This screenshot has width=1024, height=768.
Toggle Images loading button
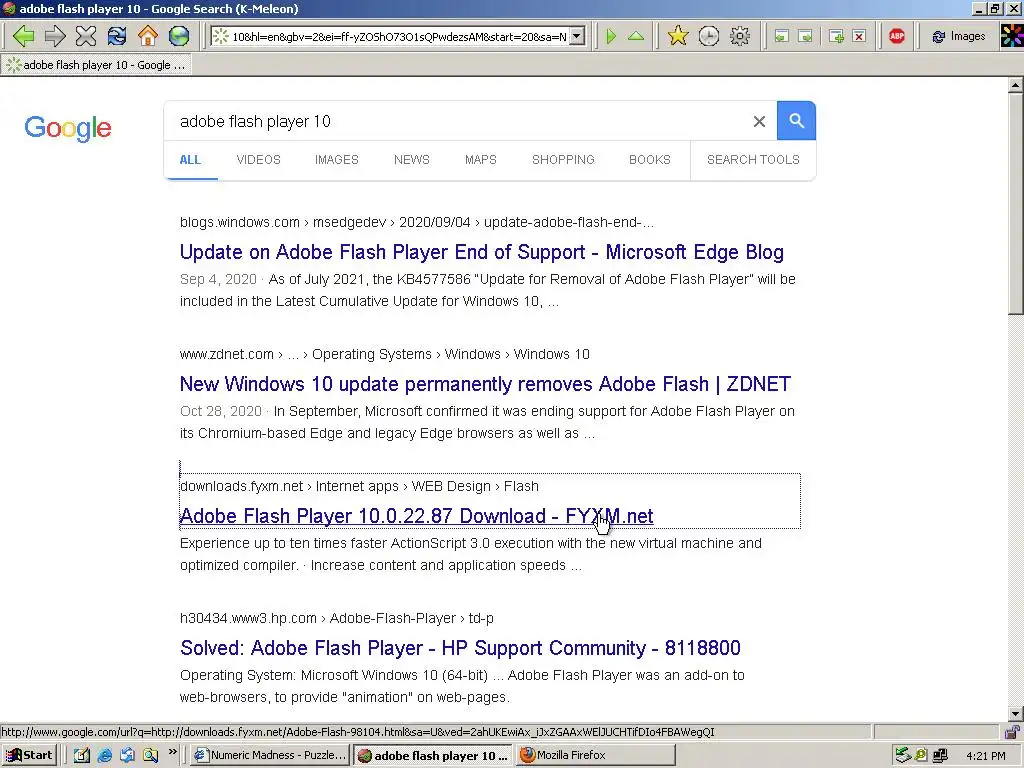click(x=958, y=36)
